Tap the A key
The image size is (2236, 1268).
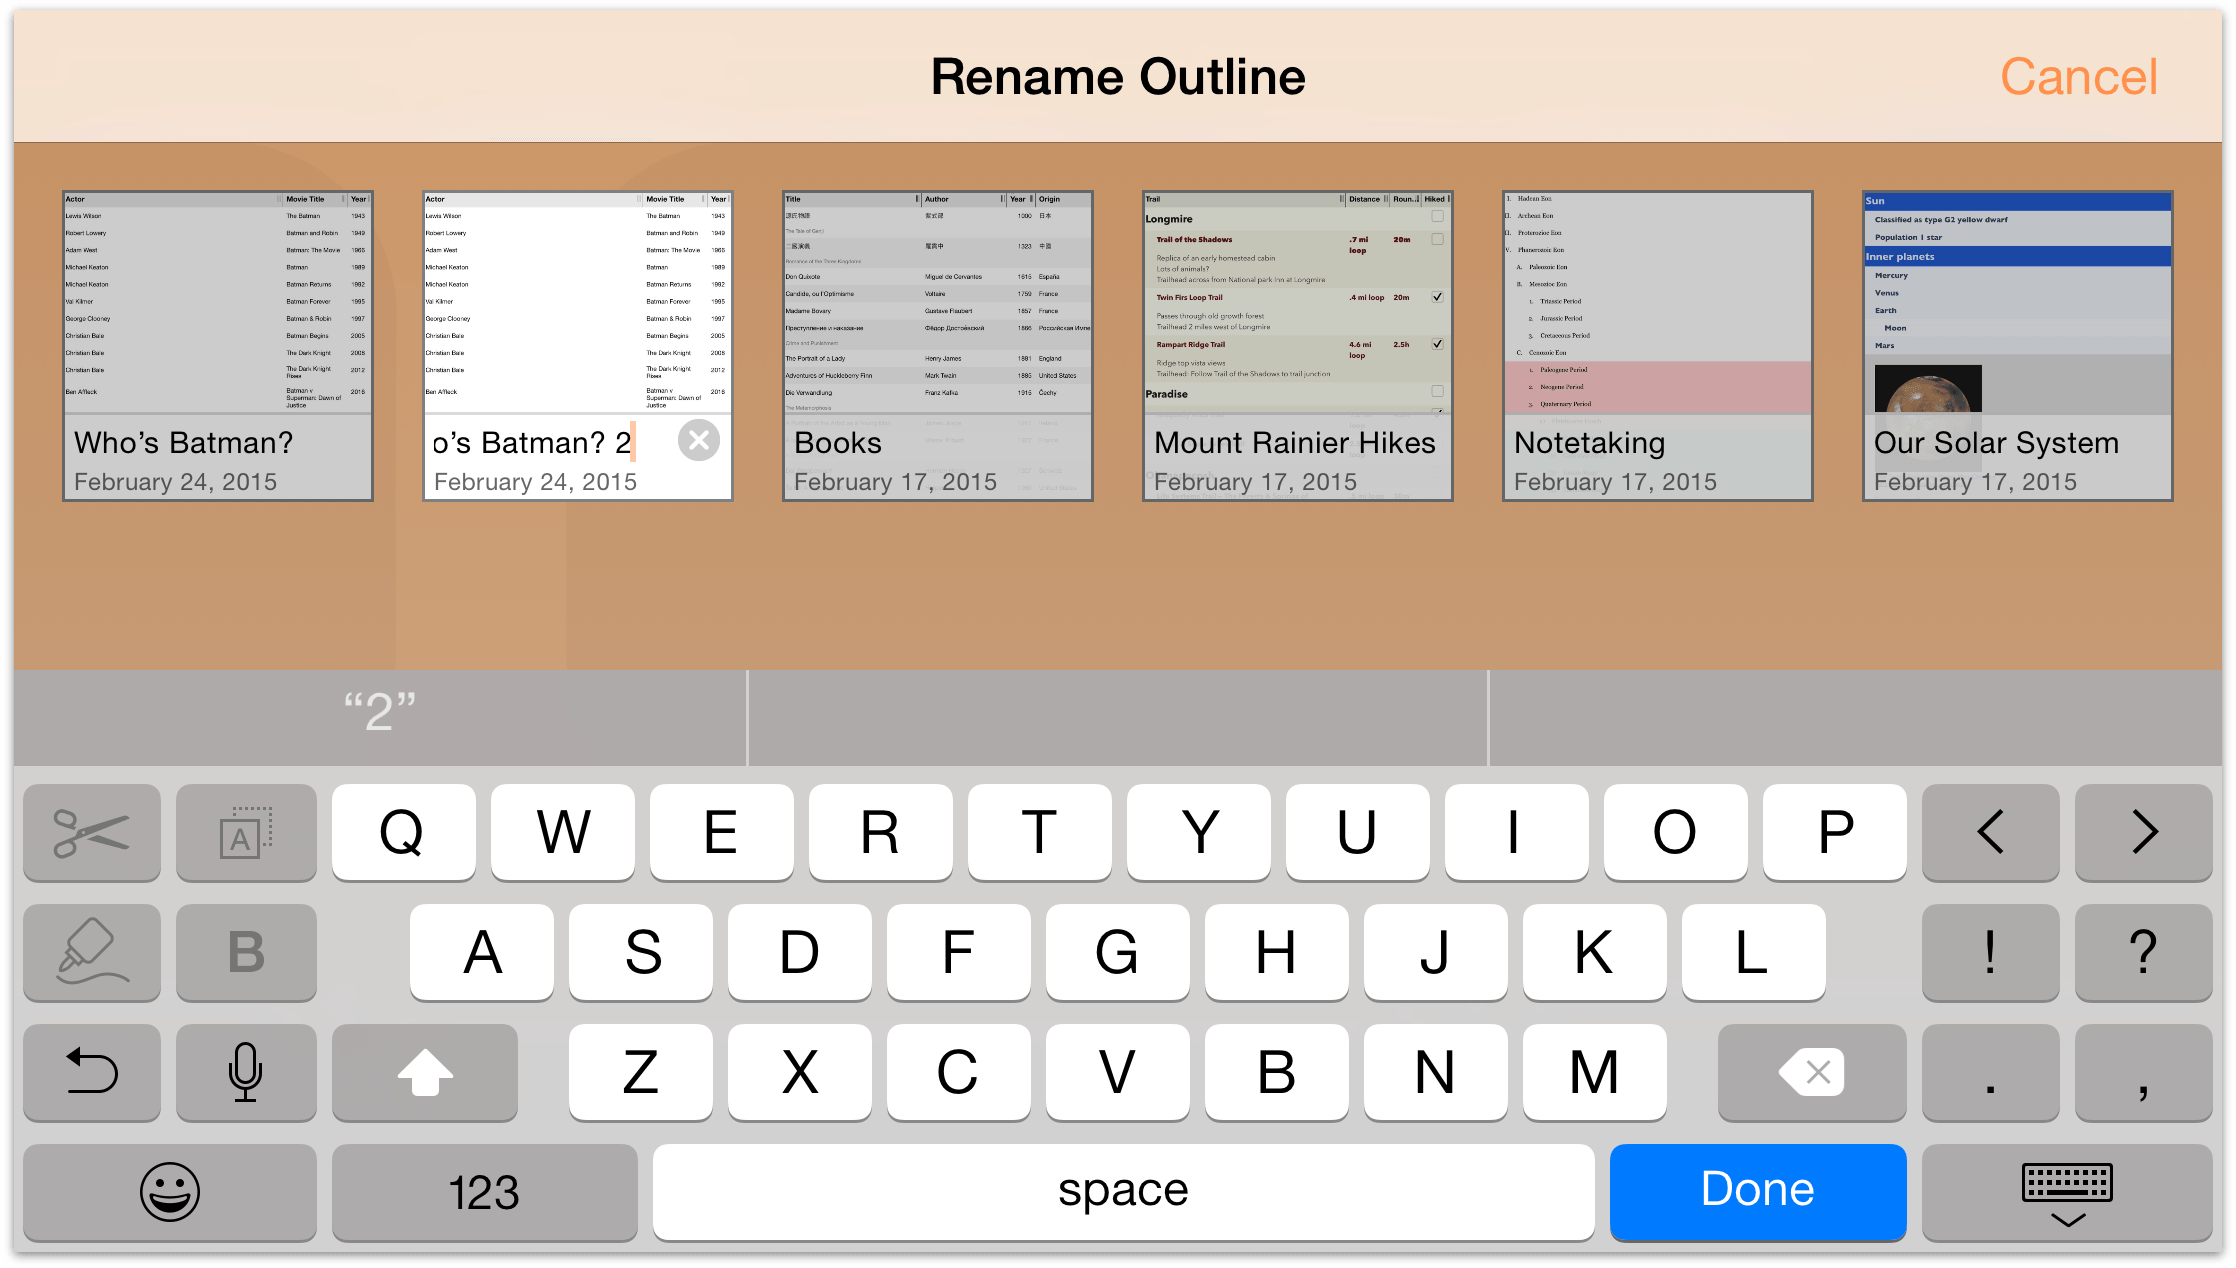(482, 952)
